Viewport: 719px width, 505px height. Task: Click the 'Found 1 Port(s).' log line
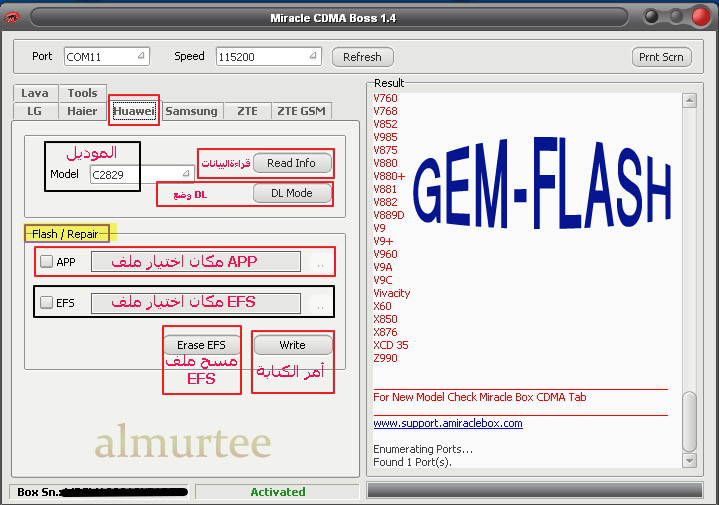[x=412, y=462]
